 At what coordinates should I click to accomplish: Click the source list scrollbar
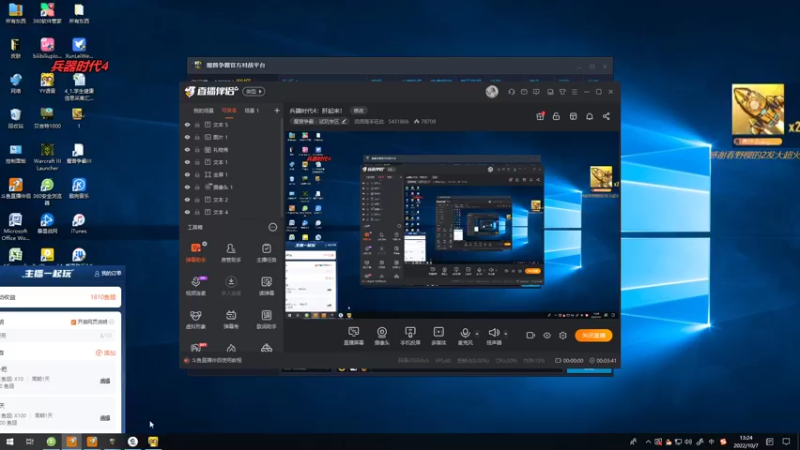[x=282, y=168]
